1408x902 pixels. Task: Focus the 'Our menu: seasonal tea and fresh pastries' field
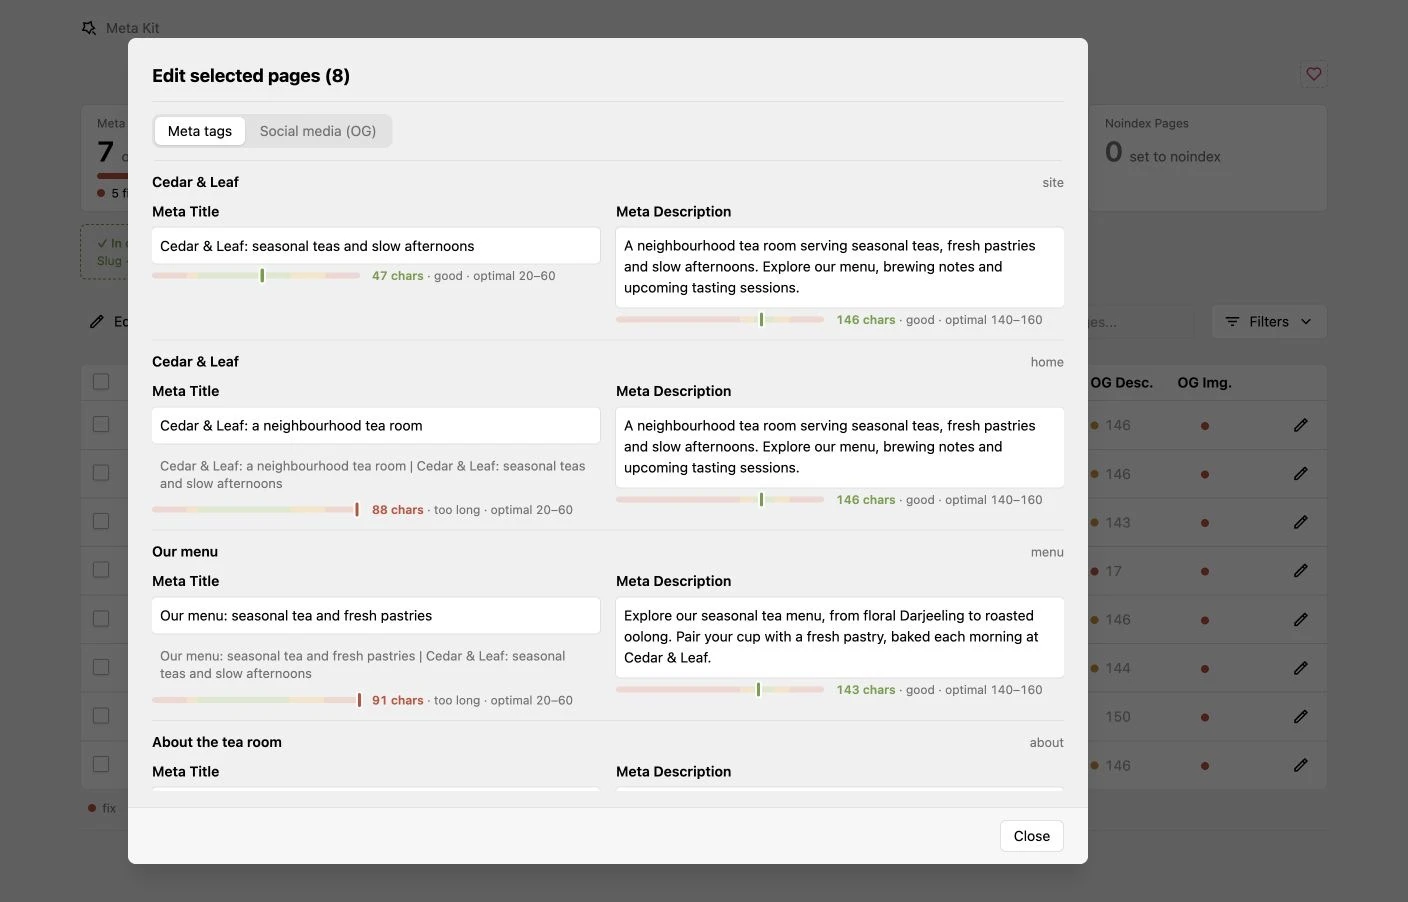point(376,616)
